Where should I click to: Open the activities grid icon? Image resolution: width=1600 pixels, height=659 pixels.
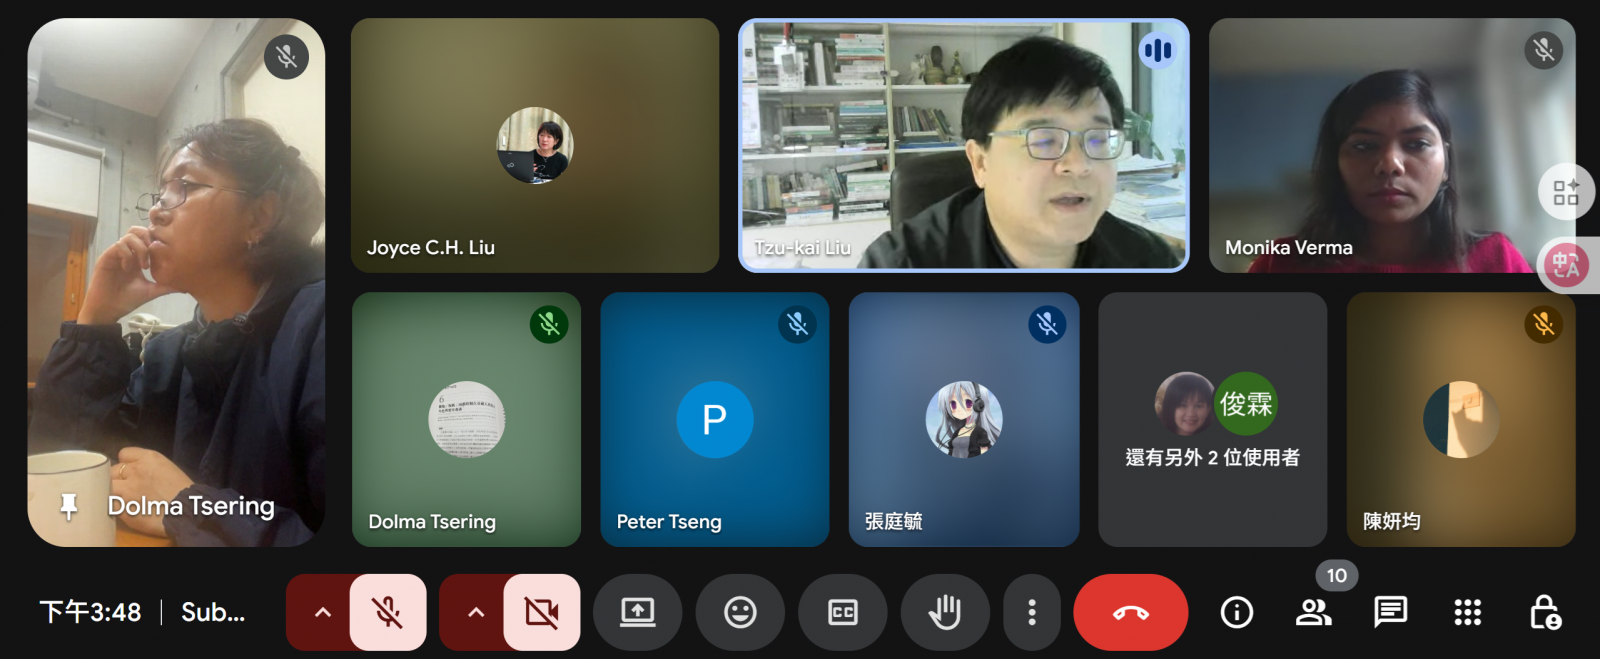(1467, 612)
